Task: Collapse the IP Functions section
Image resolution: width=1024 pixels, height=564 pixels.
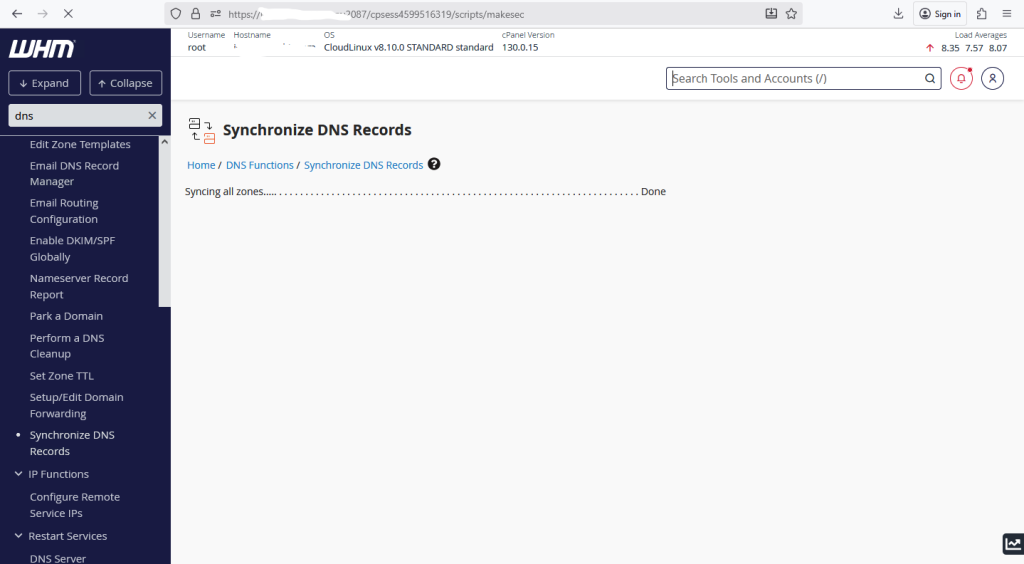Action: pyautogui.click(x=19, y=474)
